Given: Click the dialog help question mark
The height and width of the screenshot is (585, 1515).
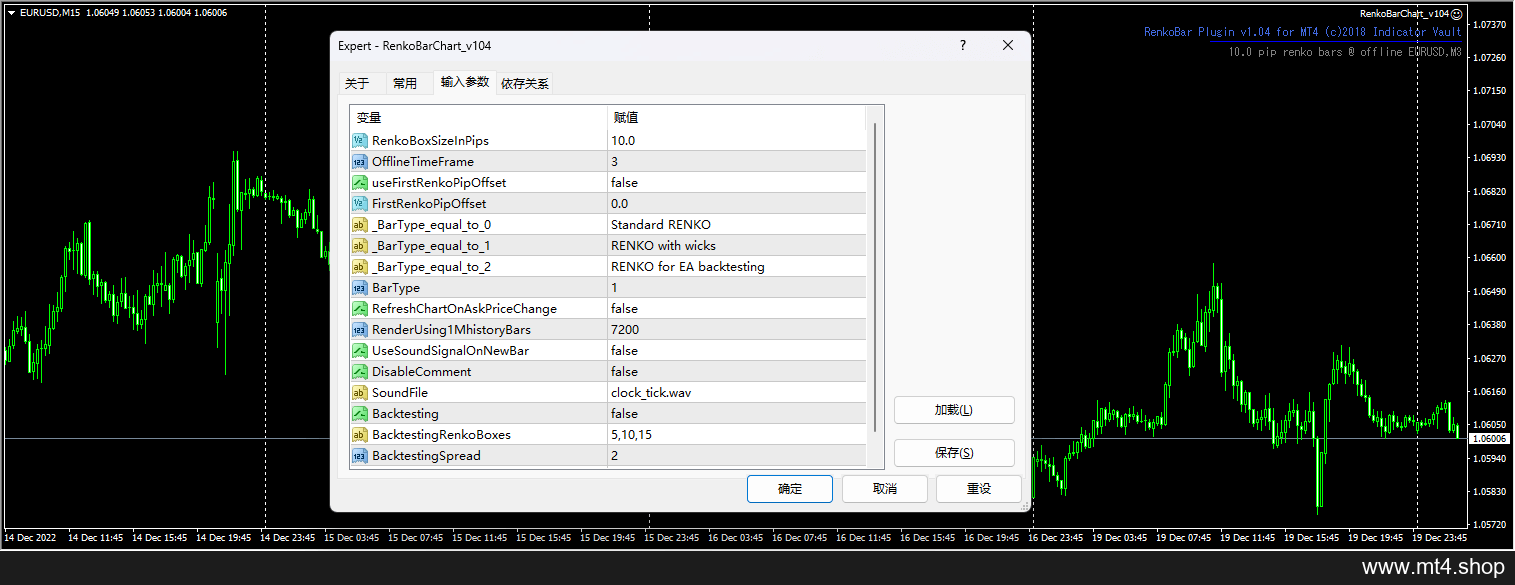Looking at the screenshot, I should 963,46.
